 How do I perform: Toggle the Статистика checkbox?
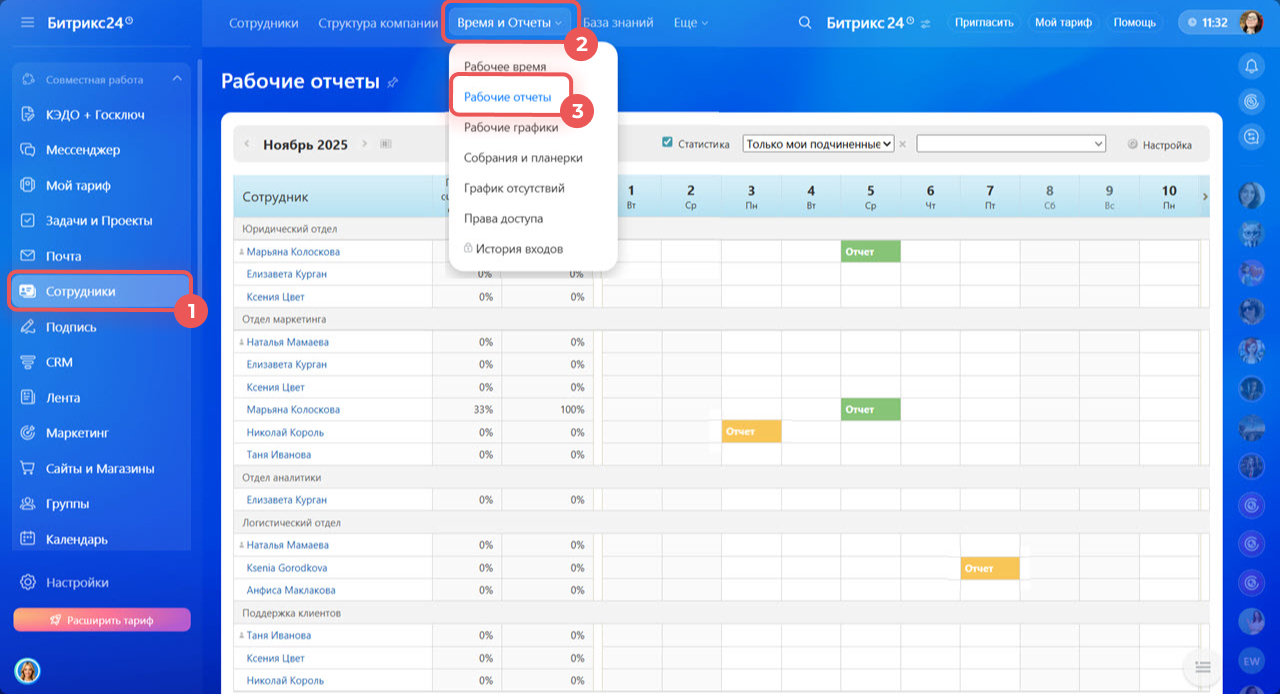[x=667, y=143]
